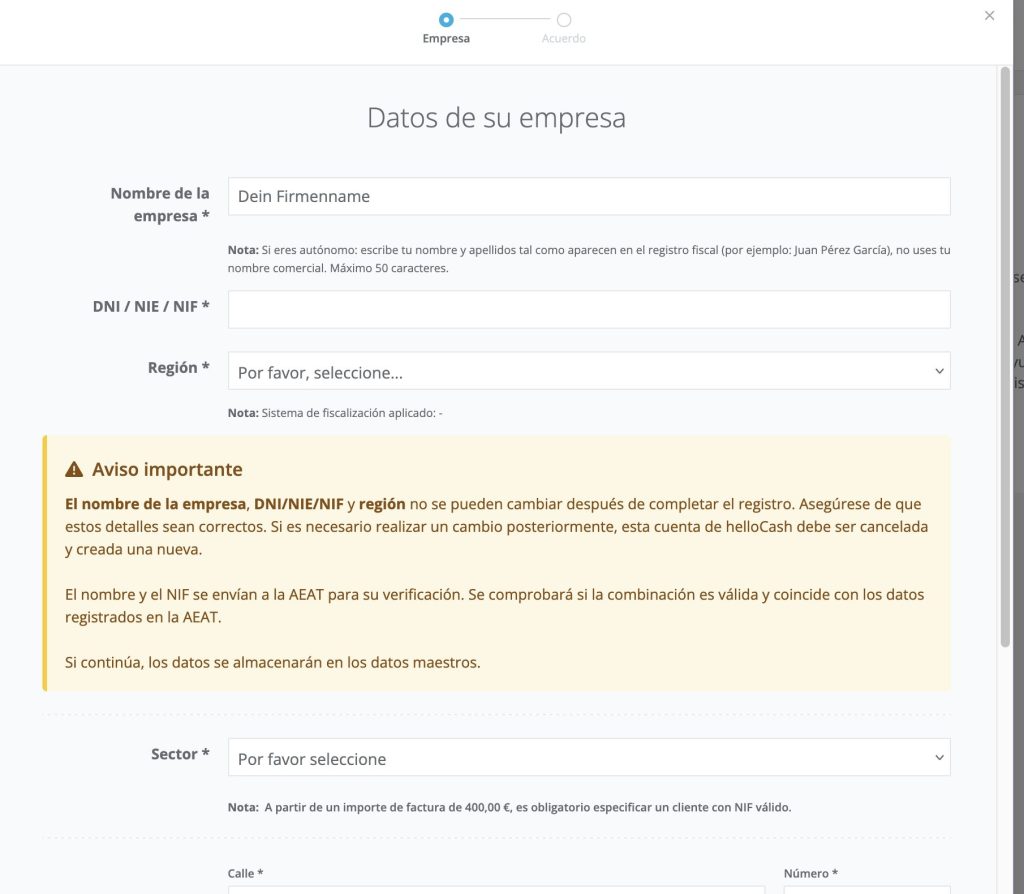Image resolution: width=1024 pixels, height=894 pixels.
Task: Select the Acuerdo step indicator
Action: click(564, 20)
